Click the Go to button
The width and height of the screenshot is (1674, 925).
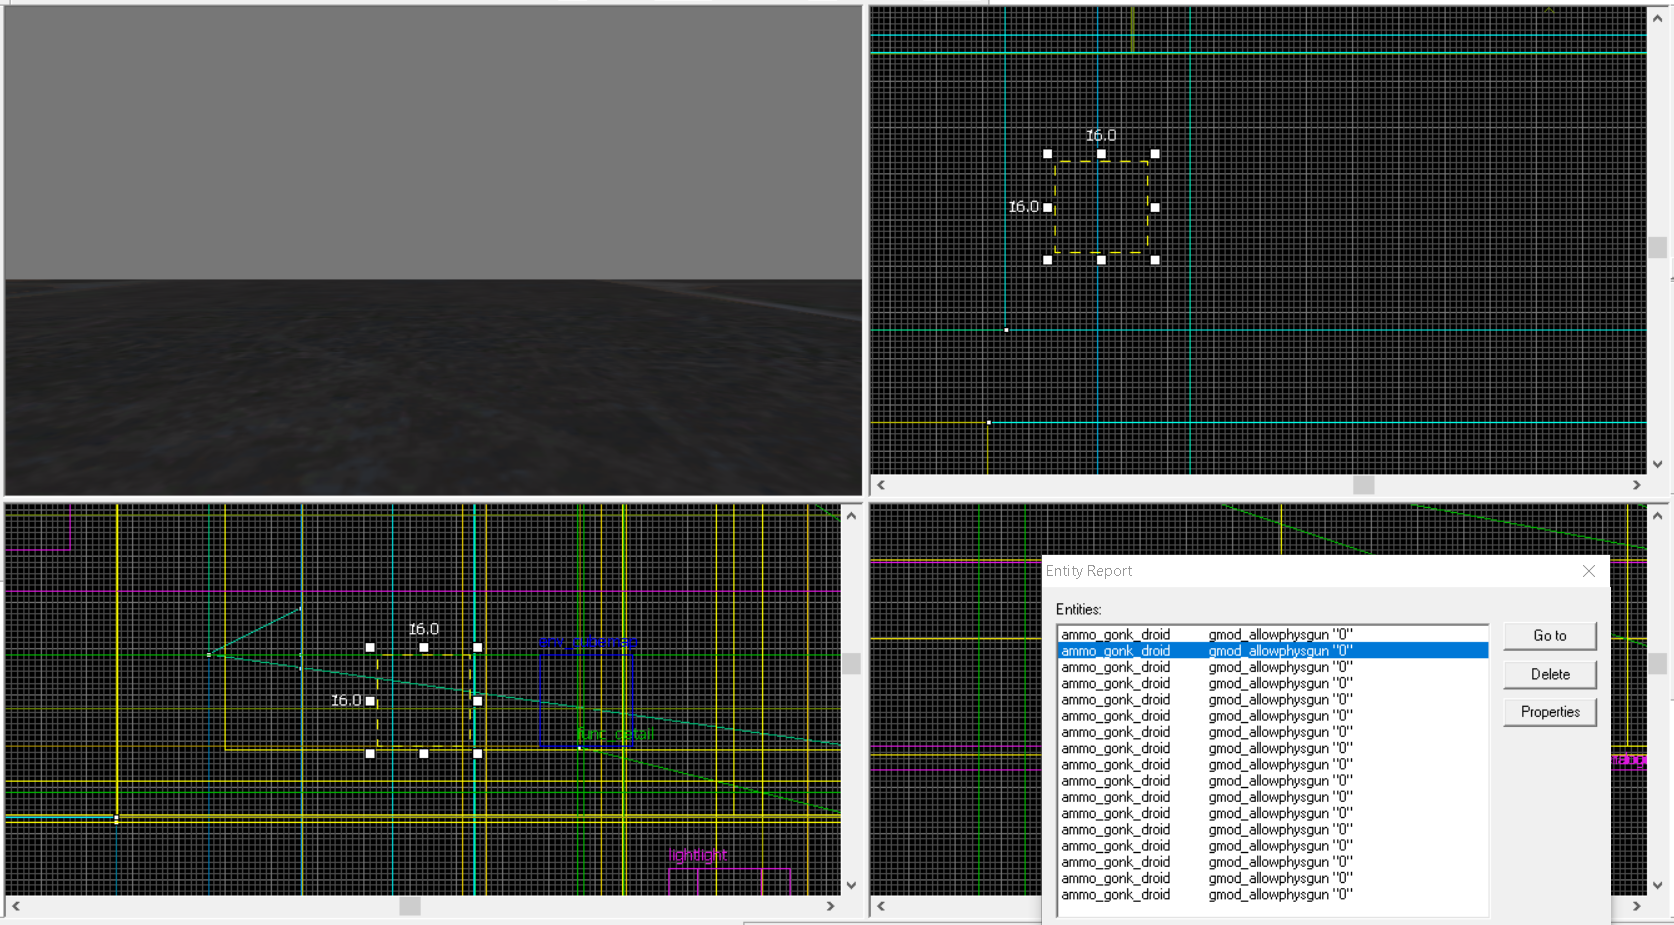[x=1550, y=635]
